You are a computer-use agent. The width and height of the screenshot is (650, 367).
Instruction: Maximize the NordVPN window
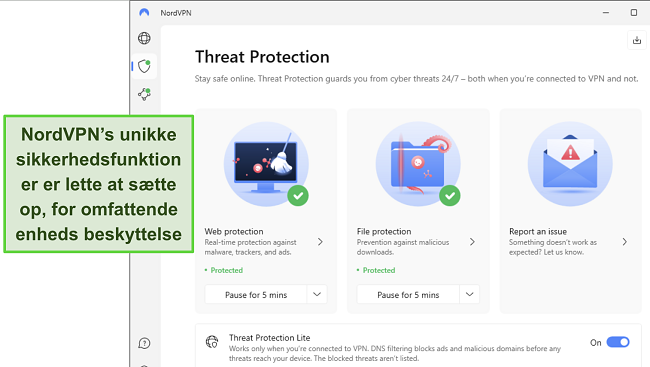point(634,13)
